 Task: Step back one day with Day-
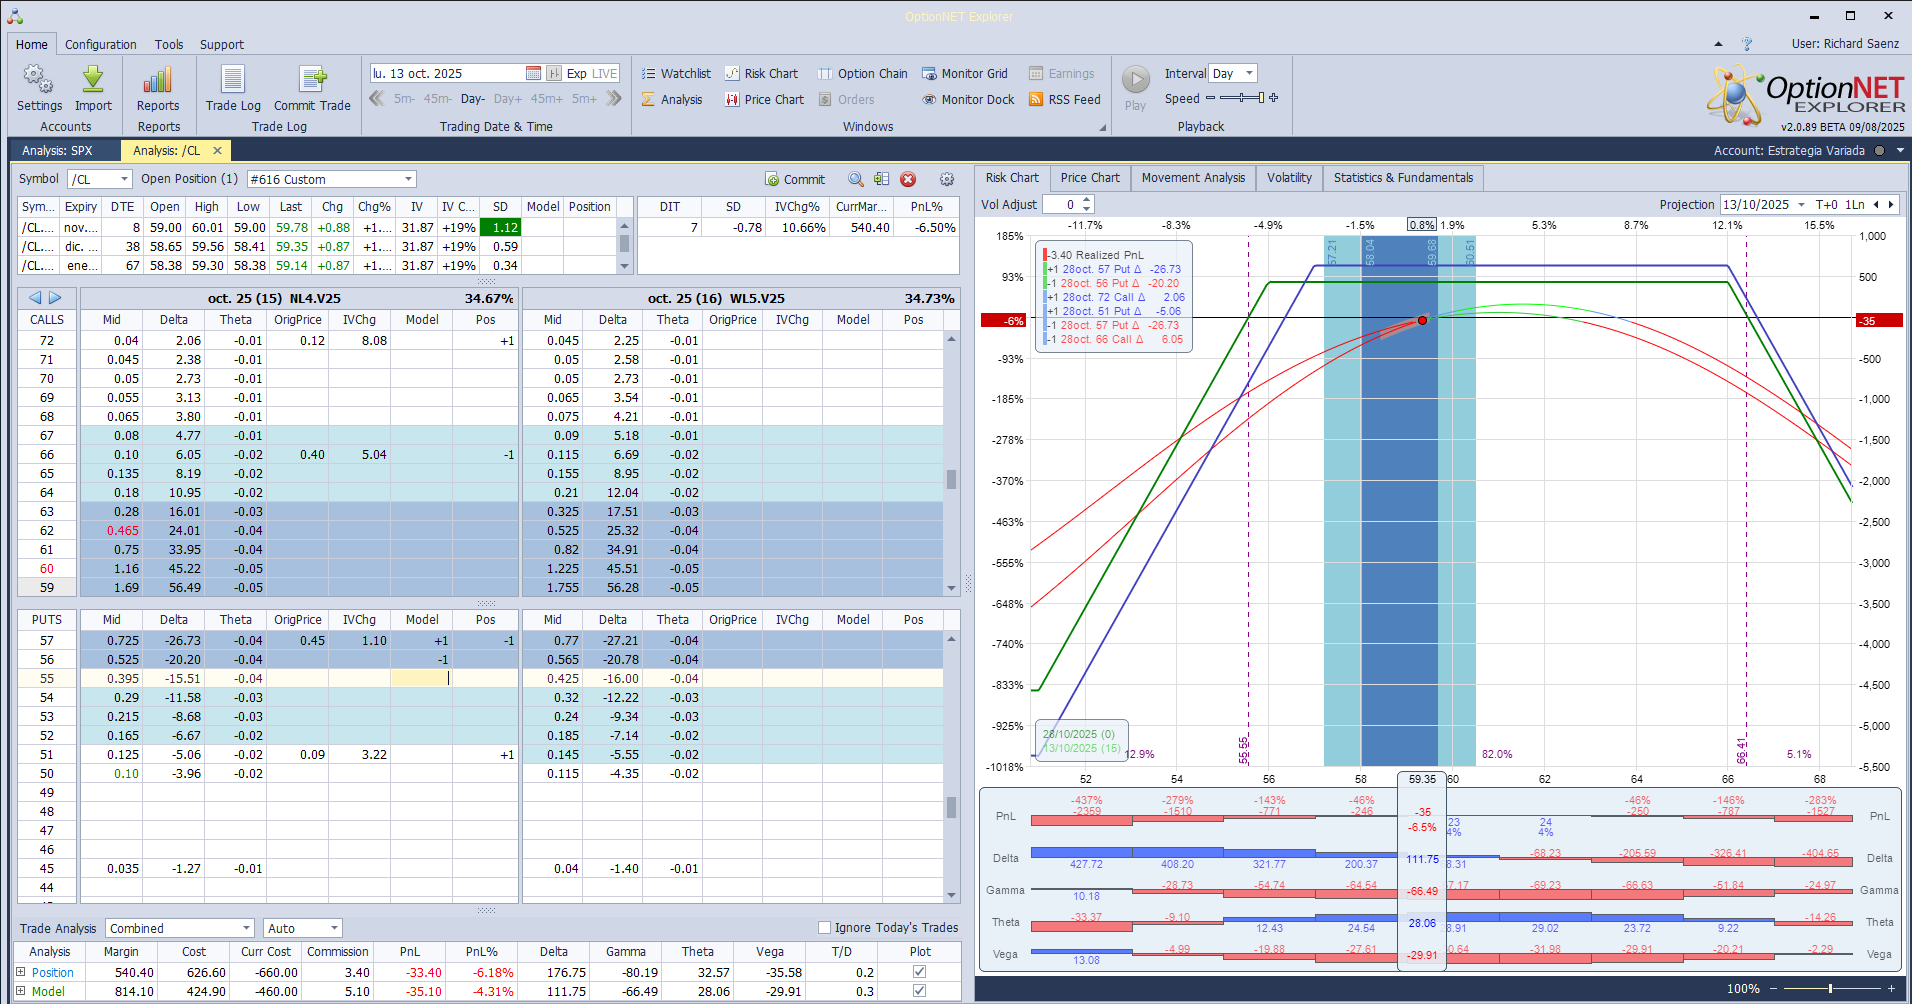pos(473,99)
